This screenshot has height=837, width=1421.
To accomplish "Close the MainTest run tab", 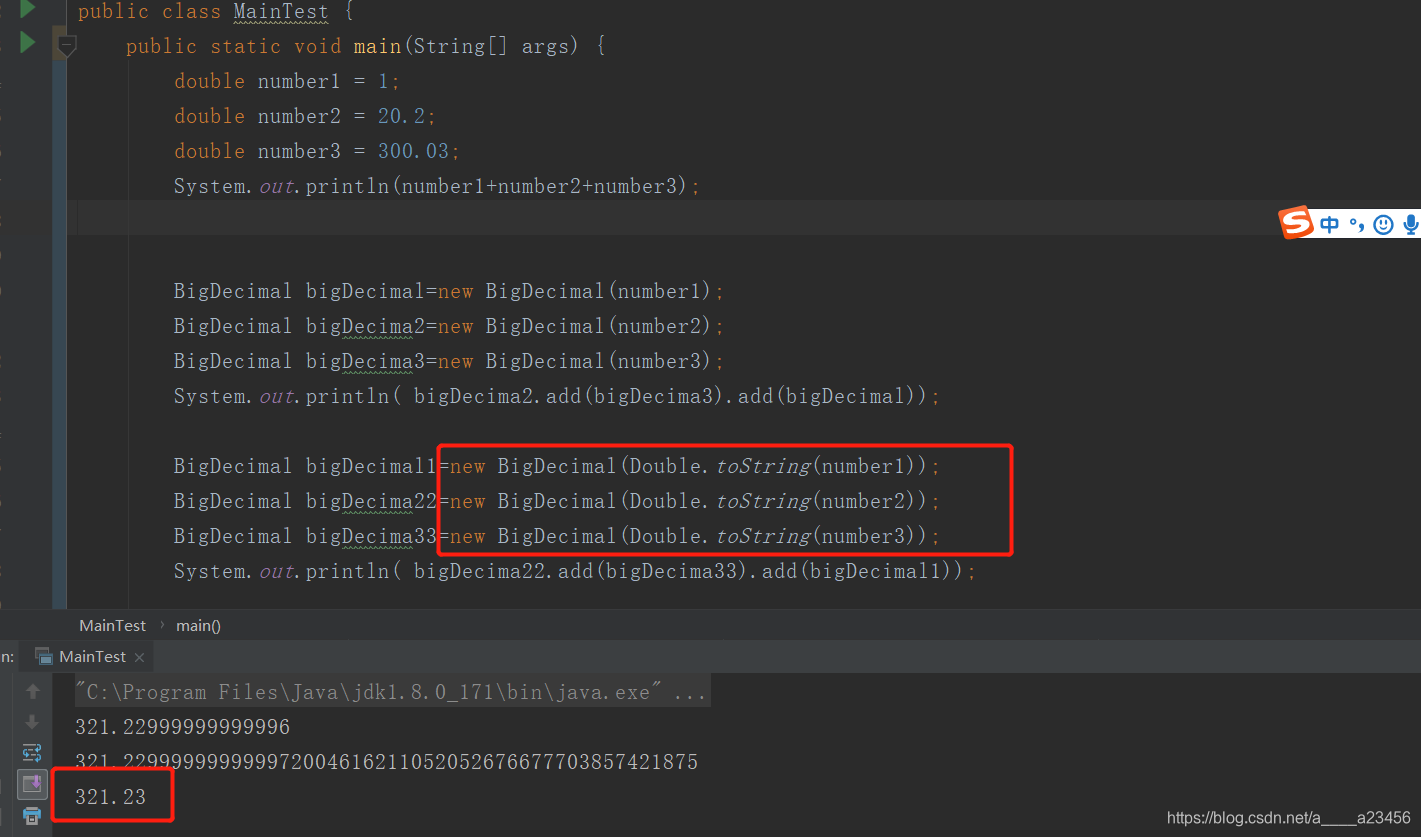I will point(139,657).
